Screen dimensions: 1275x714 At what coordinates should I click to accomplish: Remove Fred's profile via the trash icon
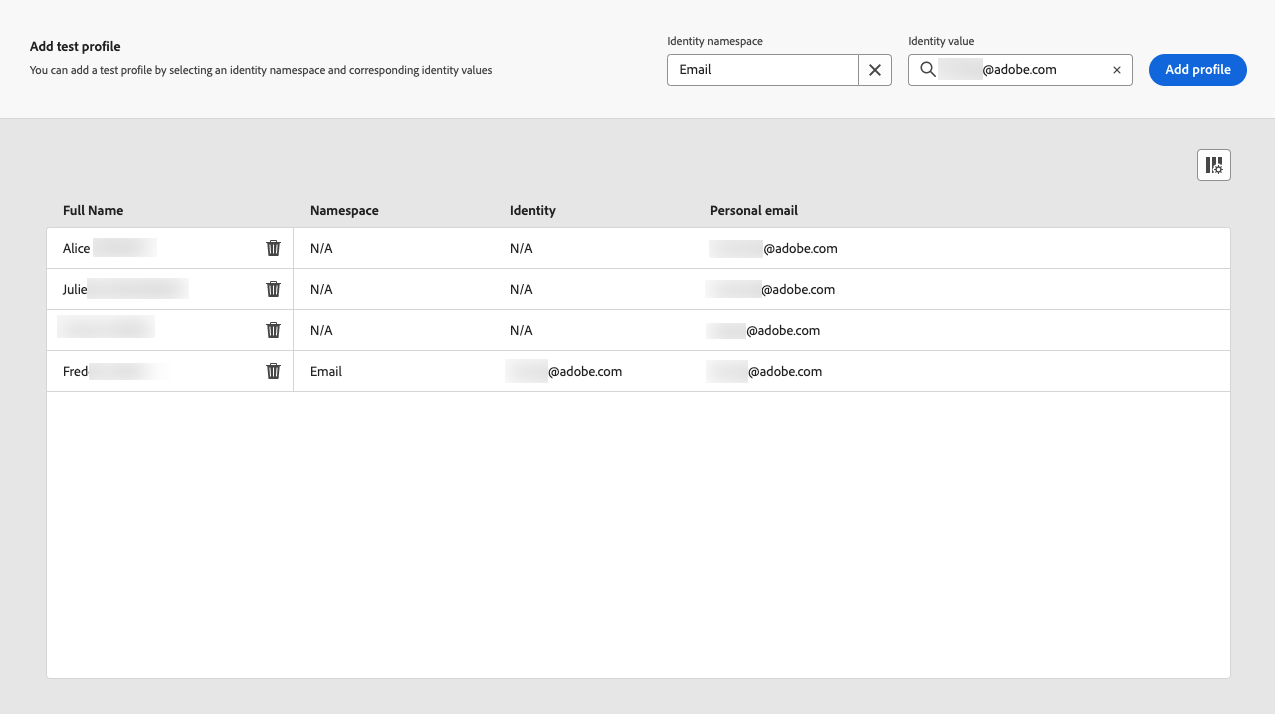coord(273,371)
